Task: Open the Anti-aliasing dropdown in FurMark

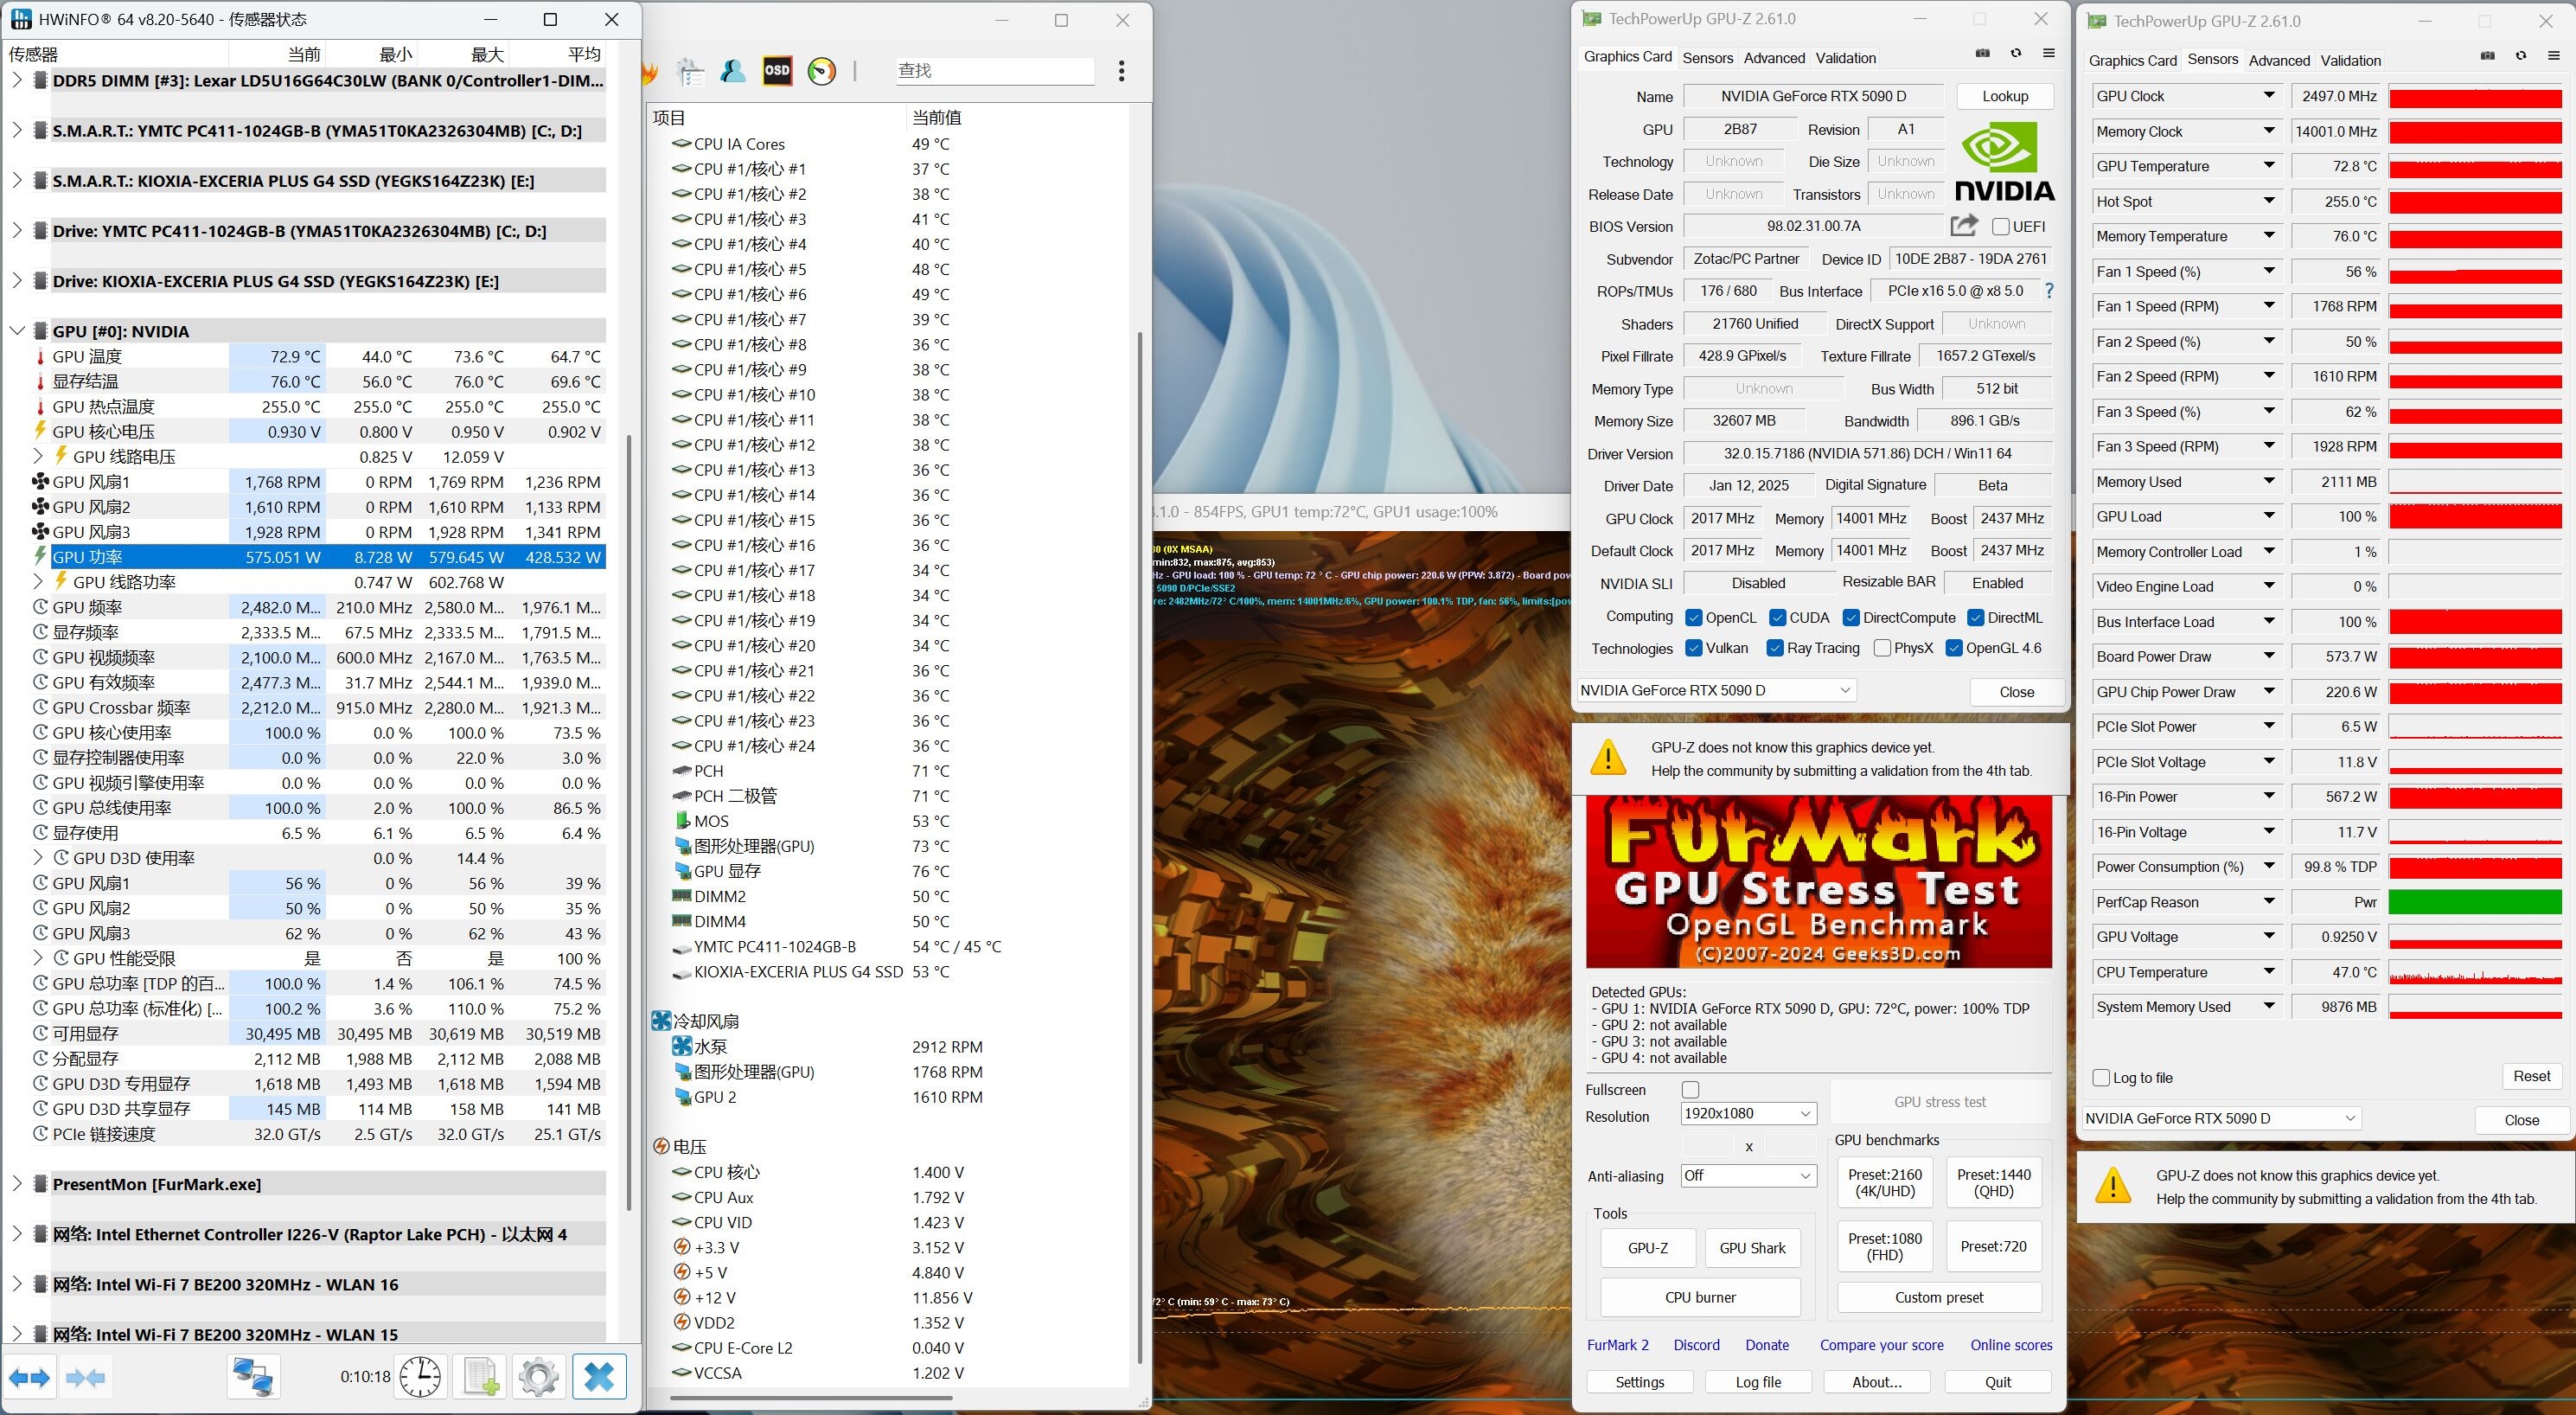Action: point(1747,1176)
